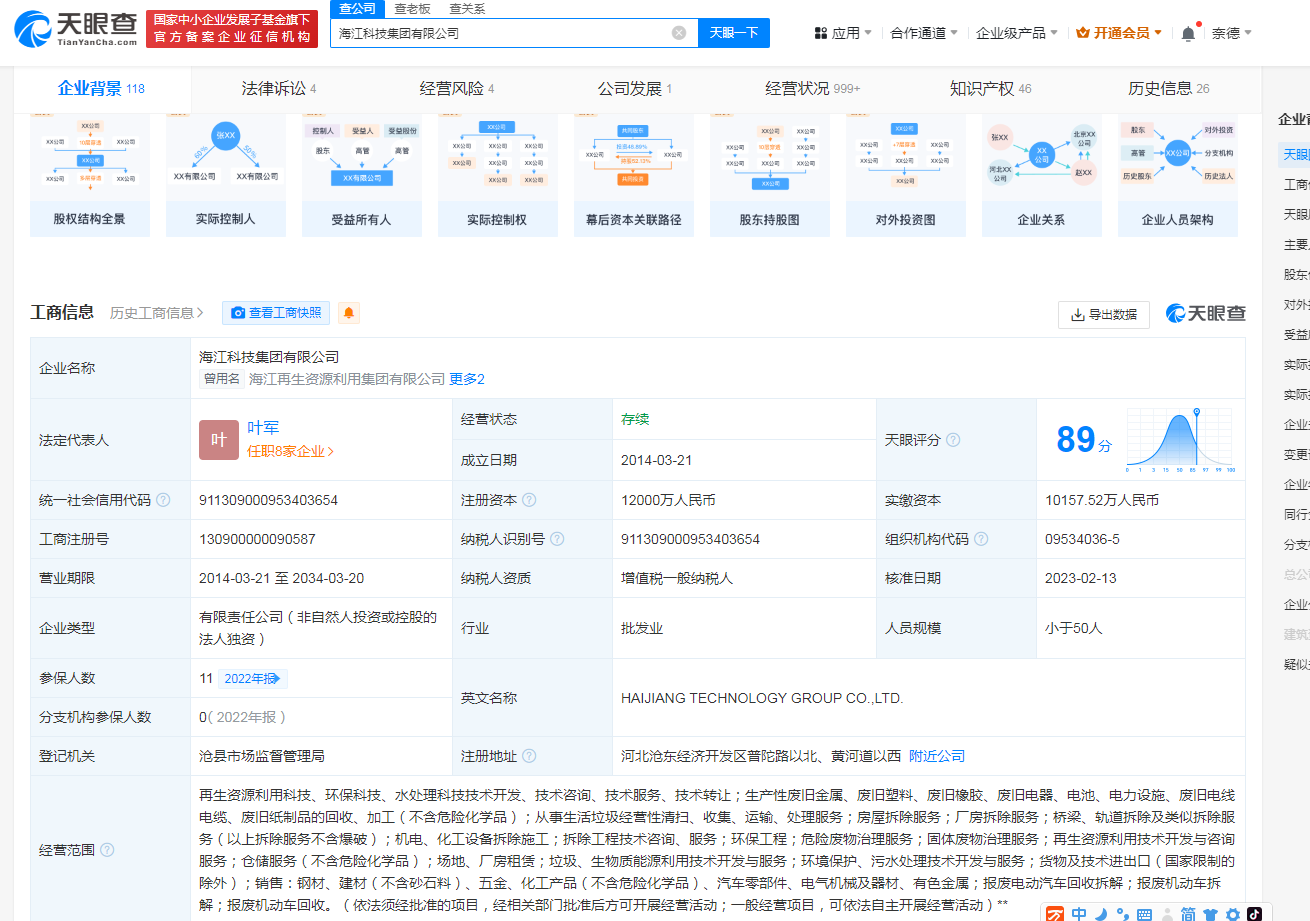
Task: Click the orange alert bell beside 查看工商快照
Action: tap(349, 313)
